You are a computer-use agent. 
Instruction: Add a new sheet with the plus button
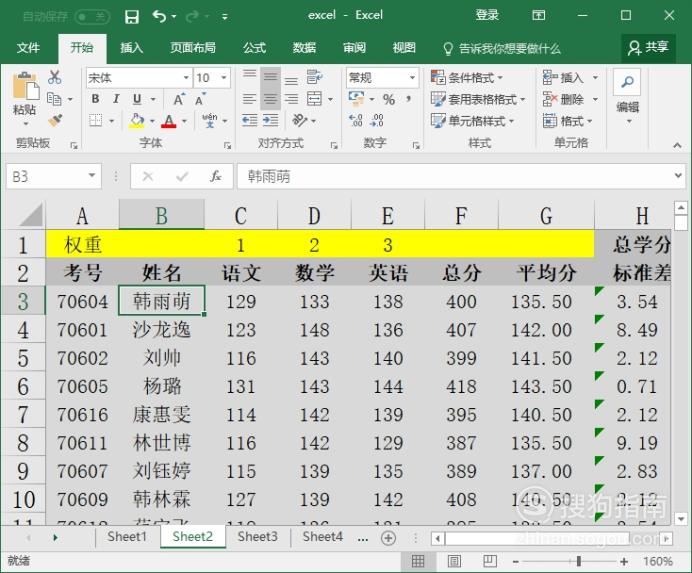(388, 538)
